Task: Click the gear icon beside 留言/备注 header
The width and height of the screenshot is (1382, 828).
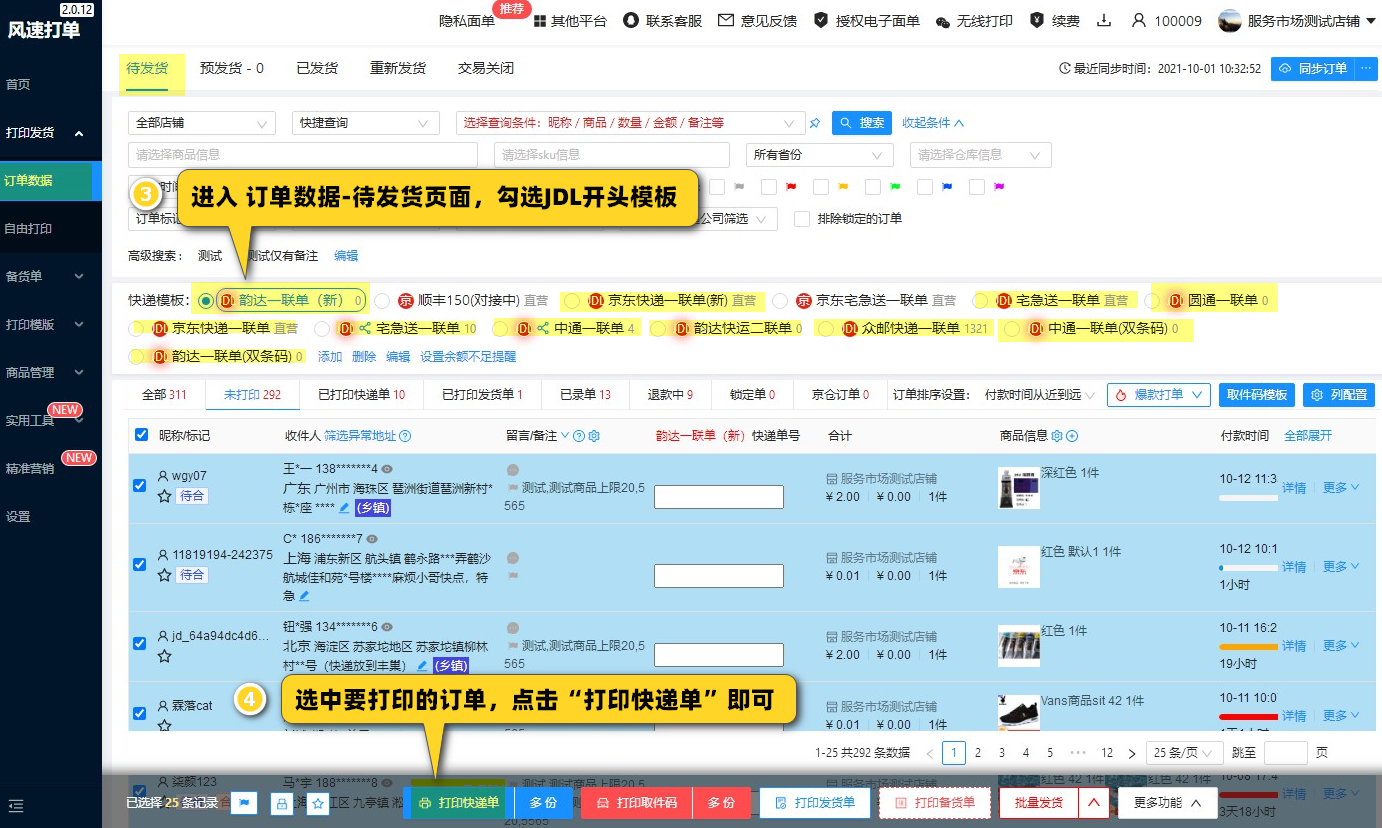Action: tap(594, 436)
